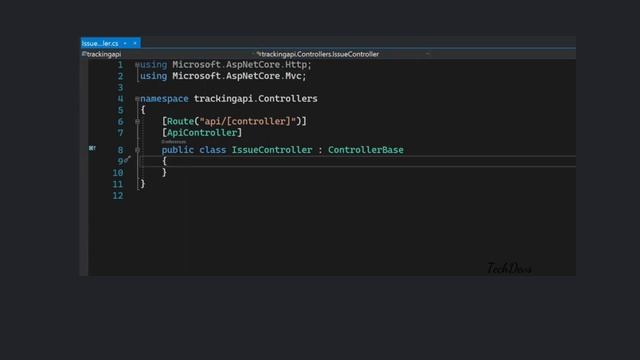
Task: Click the "api/[controller]" route string
Action: tap(247, 121)
